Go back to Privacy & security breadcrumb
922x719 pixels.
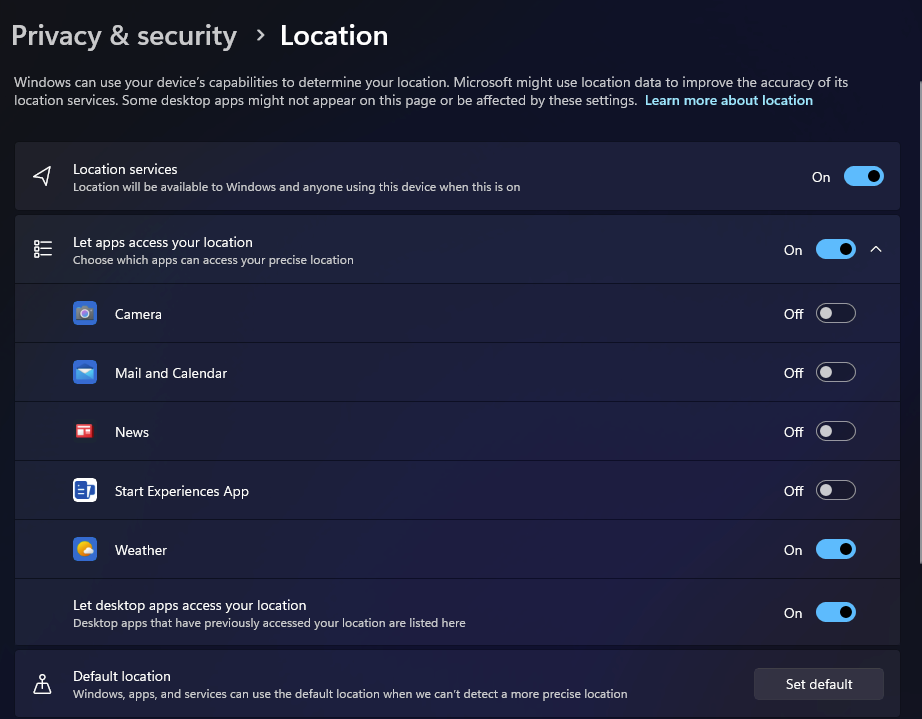pos(124,36)
